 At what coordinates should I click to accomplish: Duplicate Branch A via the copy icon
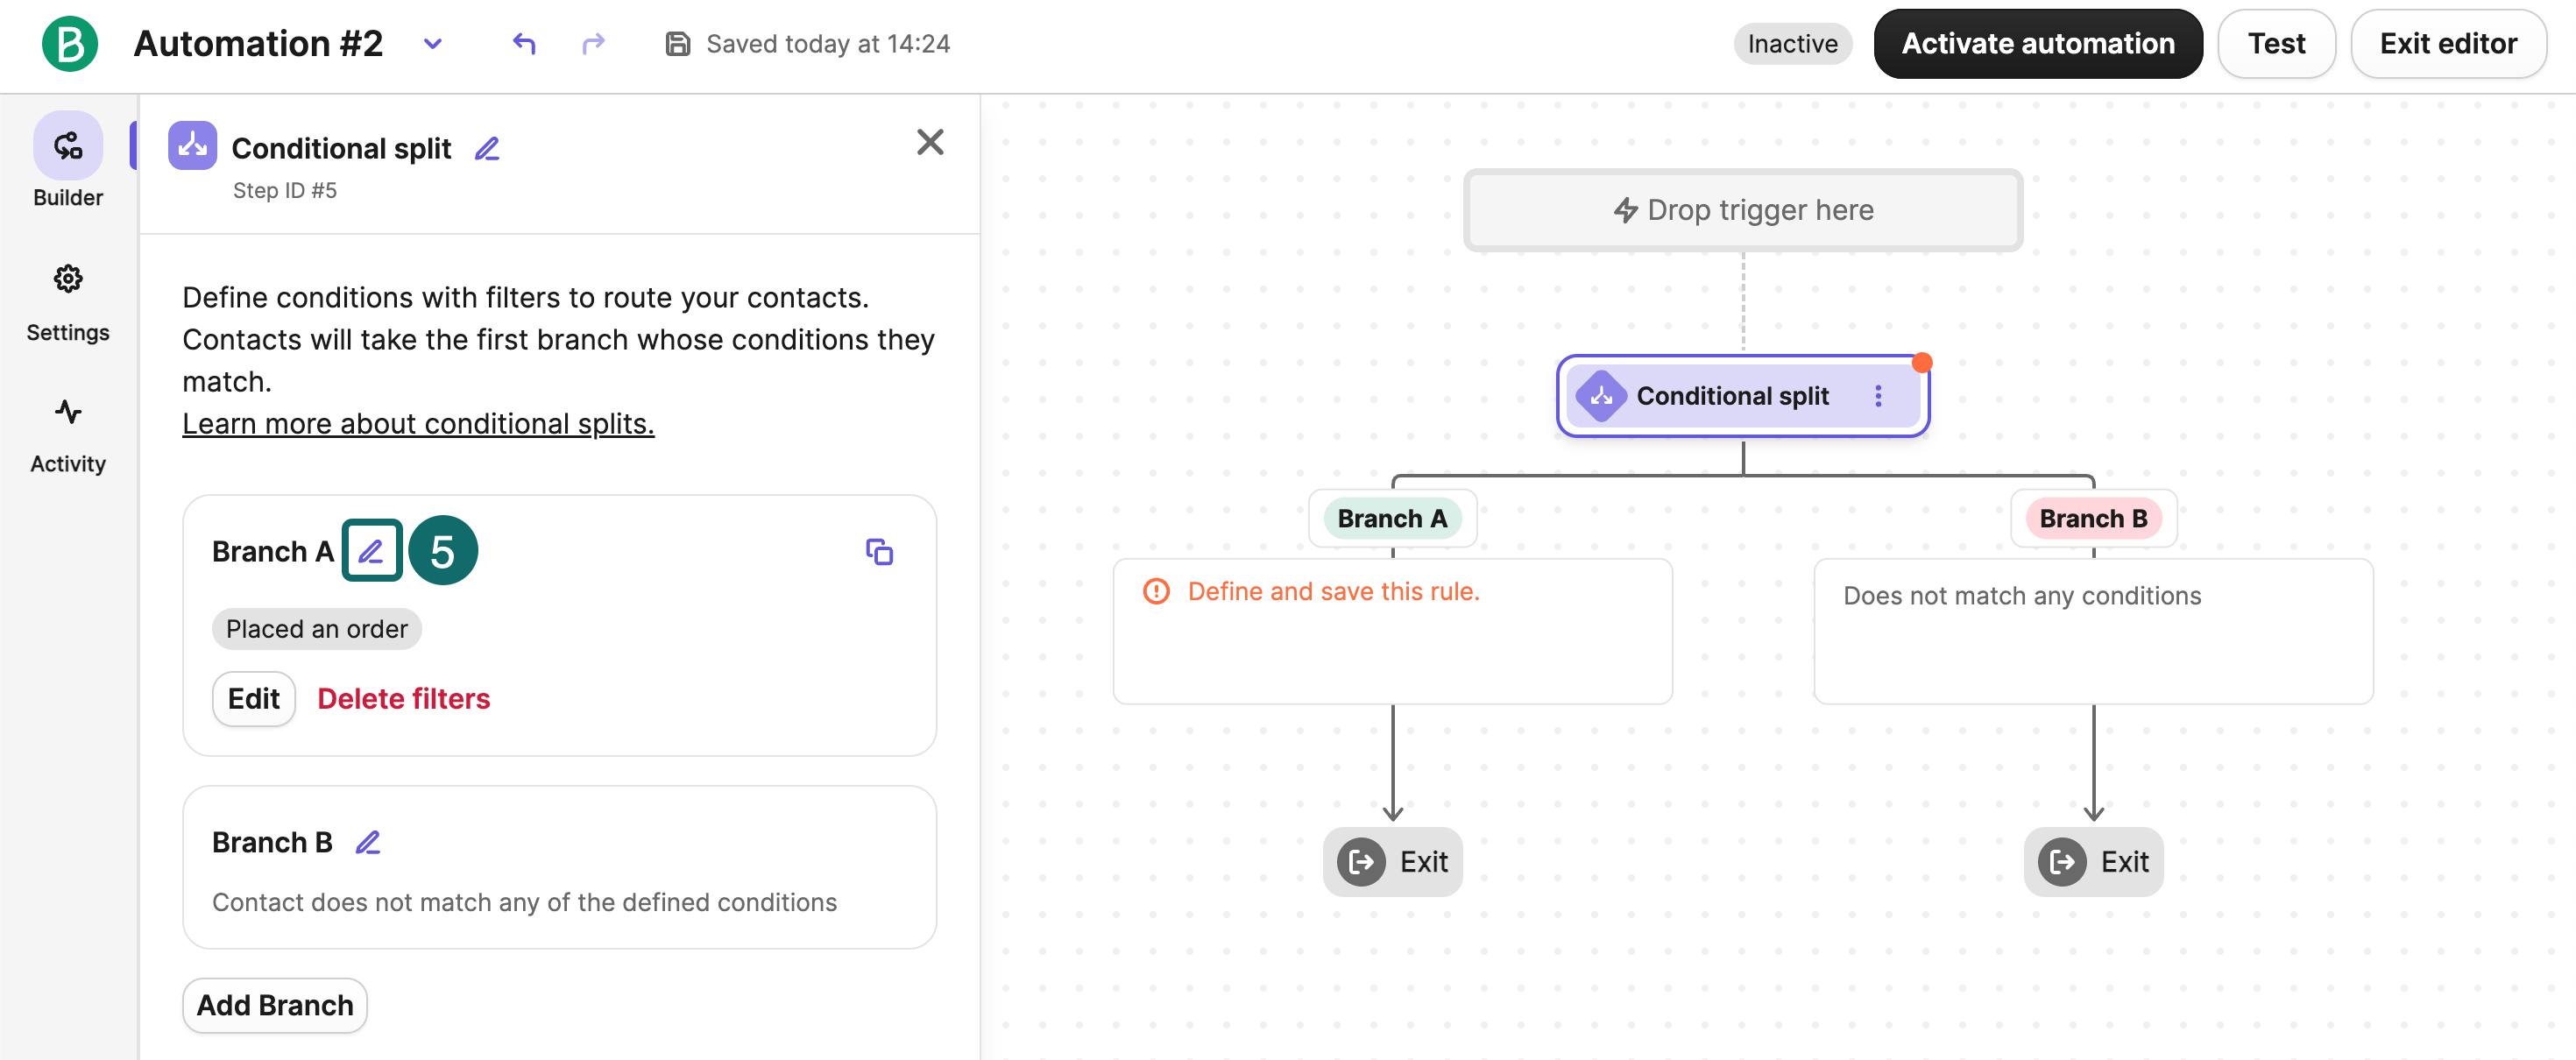click(x=879, y=551)
